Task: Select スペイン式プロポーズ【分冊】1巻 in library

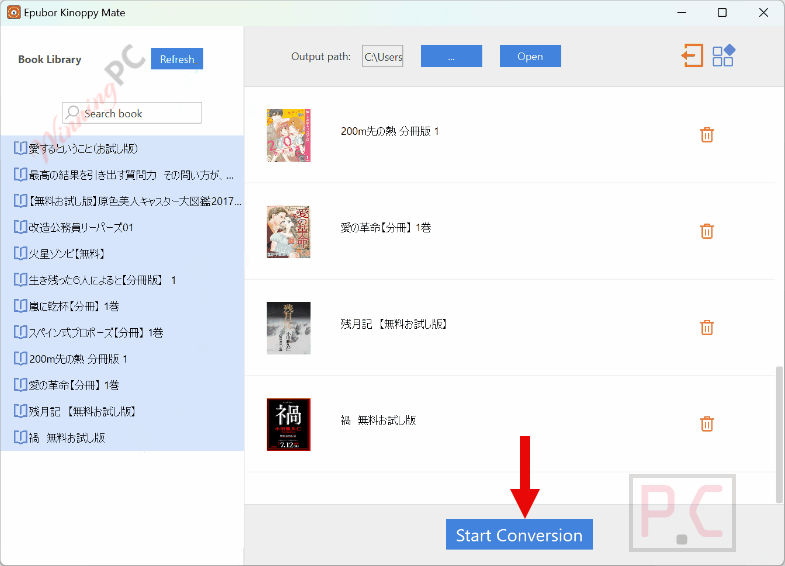Action: click(x=122, y=332)
